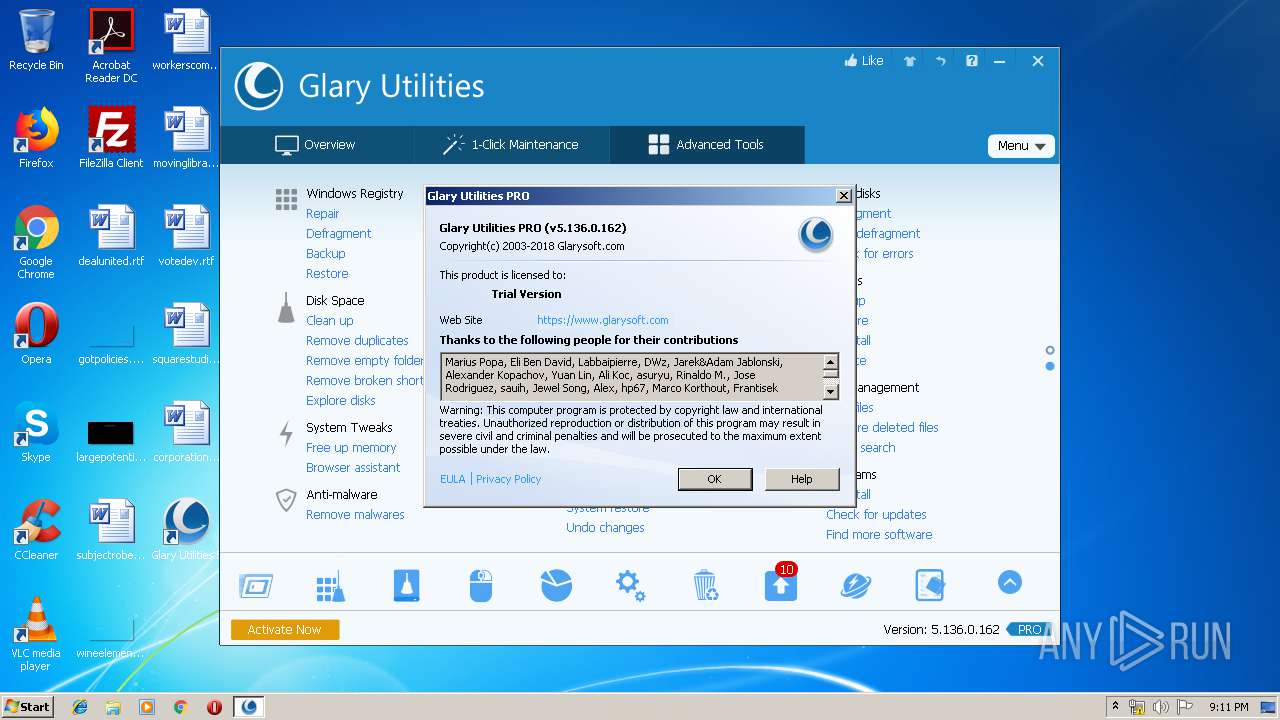Select the lower page indicator dot

point(1050,366)
